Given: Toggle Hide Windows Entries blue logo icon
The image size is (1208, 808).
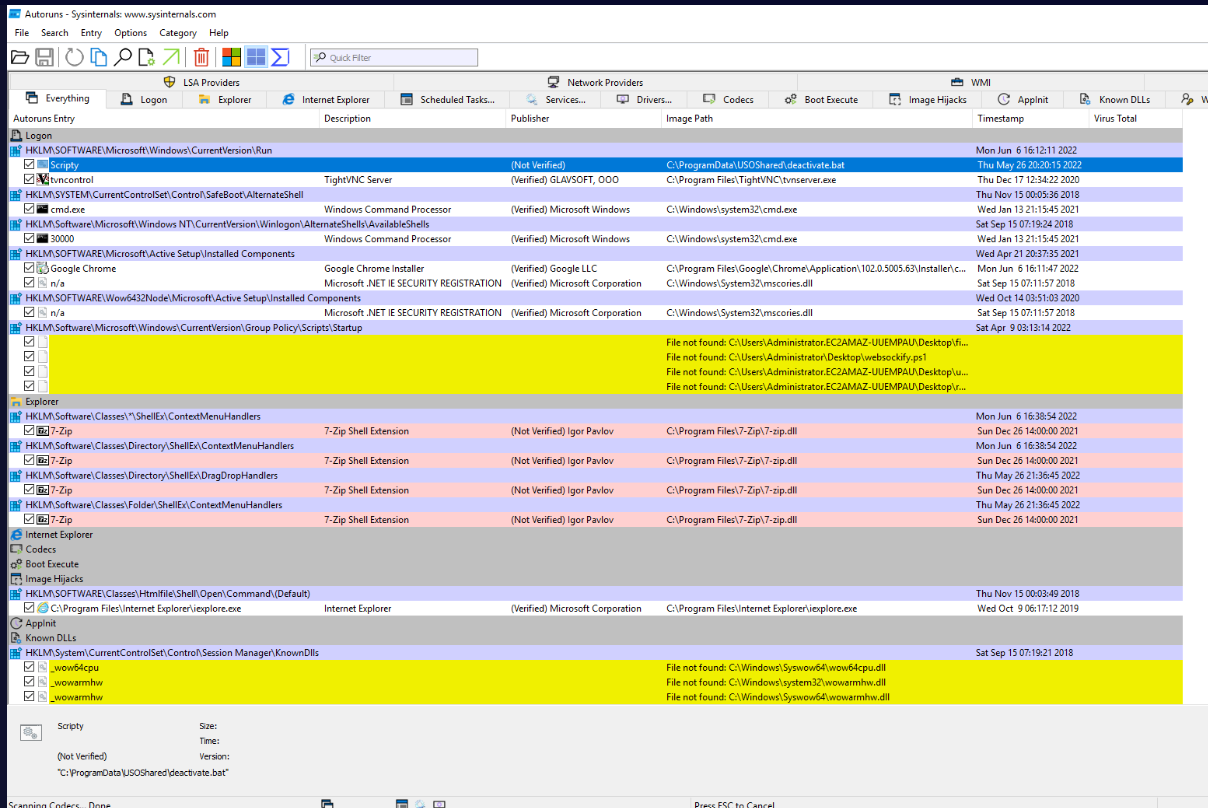Looking at the screenshot, I should [x=256, y=57].
